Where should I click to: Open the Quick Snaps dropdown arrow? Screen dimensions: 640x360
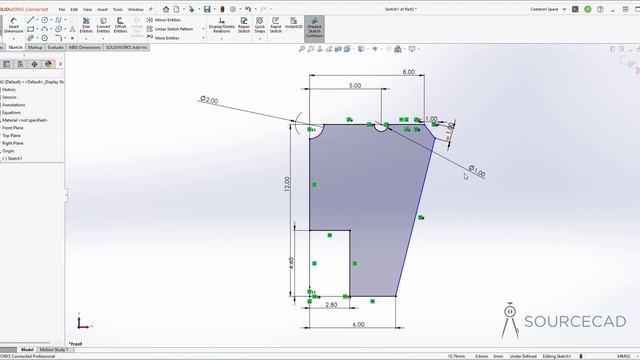260,39
